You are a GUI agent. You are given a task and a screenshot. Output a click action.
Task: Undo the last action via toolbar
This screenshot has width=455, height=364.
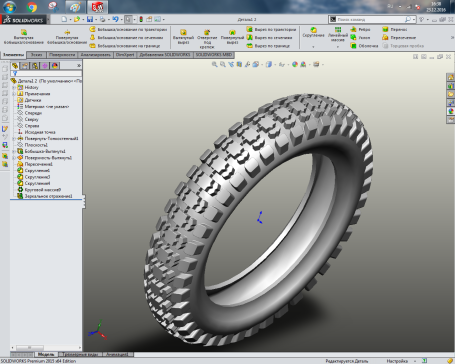tap(115, 19)
